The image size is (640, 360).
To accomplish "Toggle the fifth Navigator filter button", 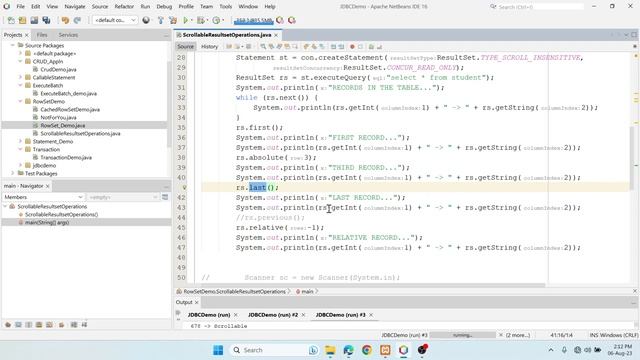I will (49, 324).
